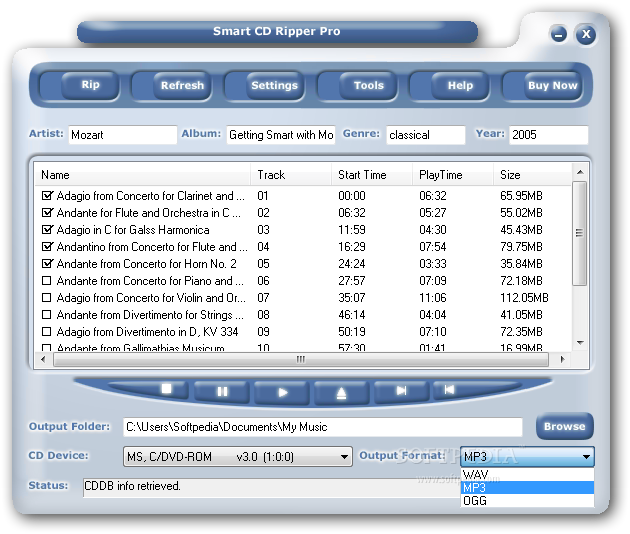This screenshot has width=630, height=534.
Task: Click the horizontal scrollbar left arrow
Action: pyautogui.click(x=43, y=359)
